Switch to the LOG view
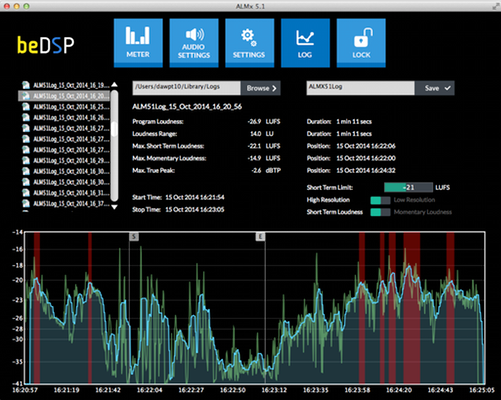This screenshot has height=400, width=501. 305,43
